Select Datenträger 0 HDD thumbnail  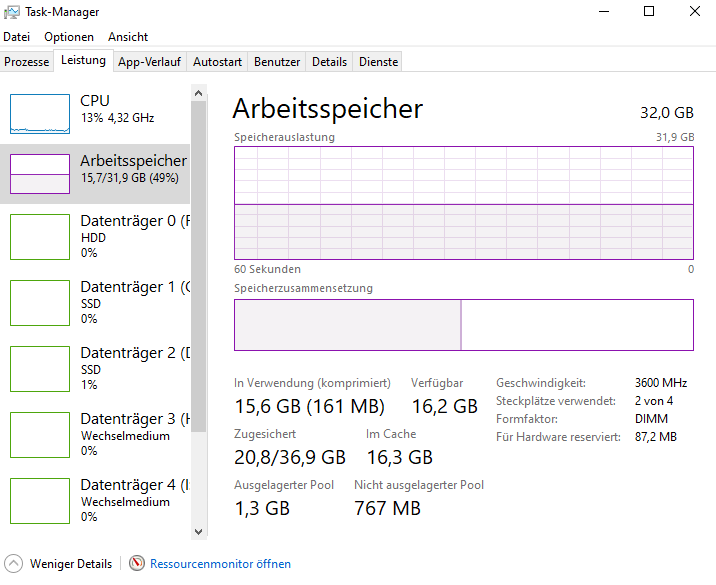tap(40, 236)
